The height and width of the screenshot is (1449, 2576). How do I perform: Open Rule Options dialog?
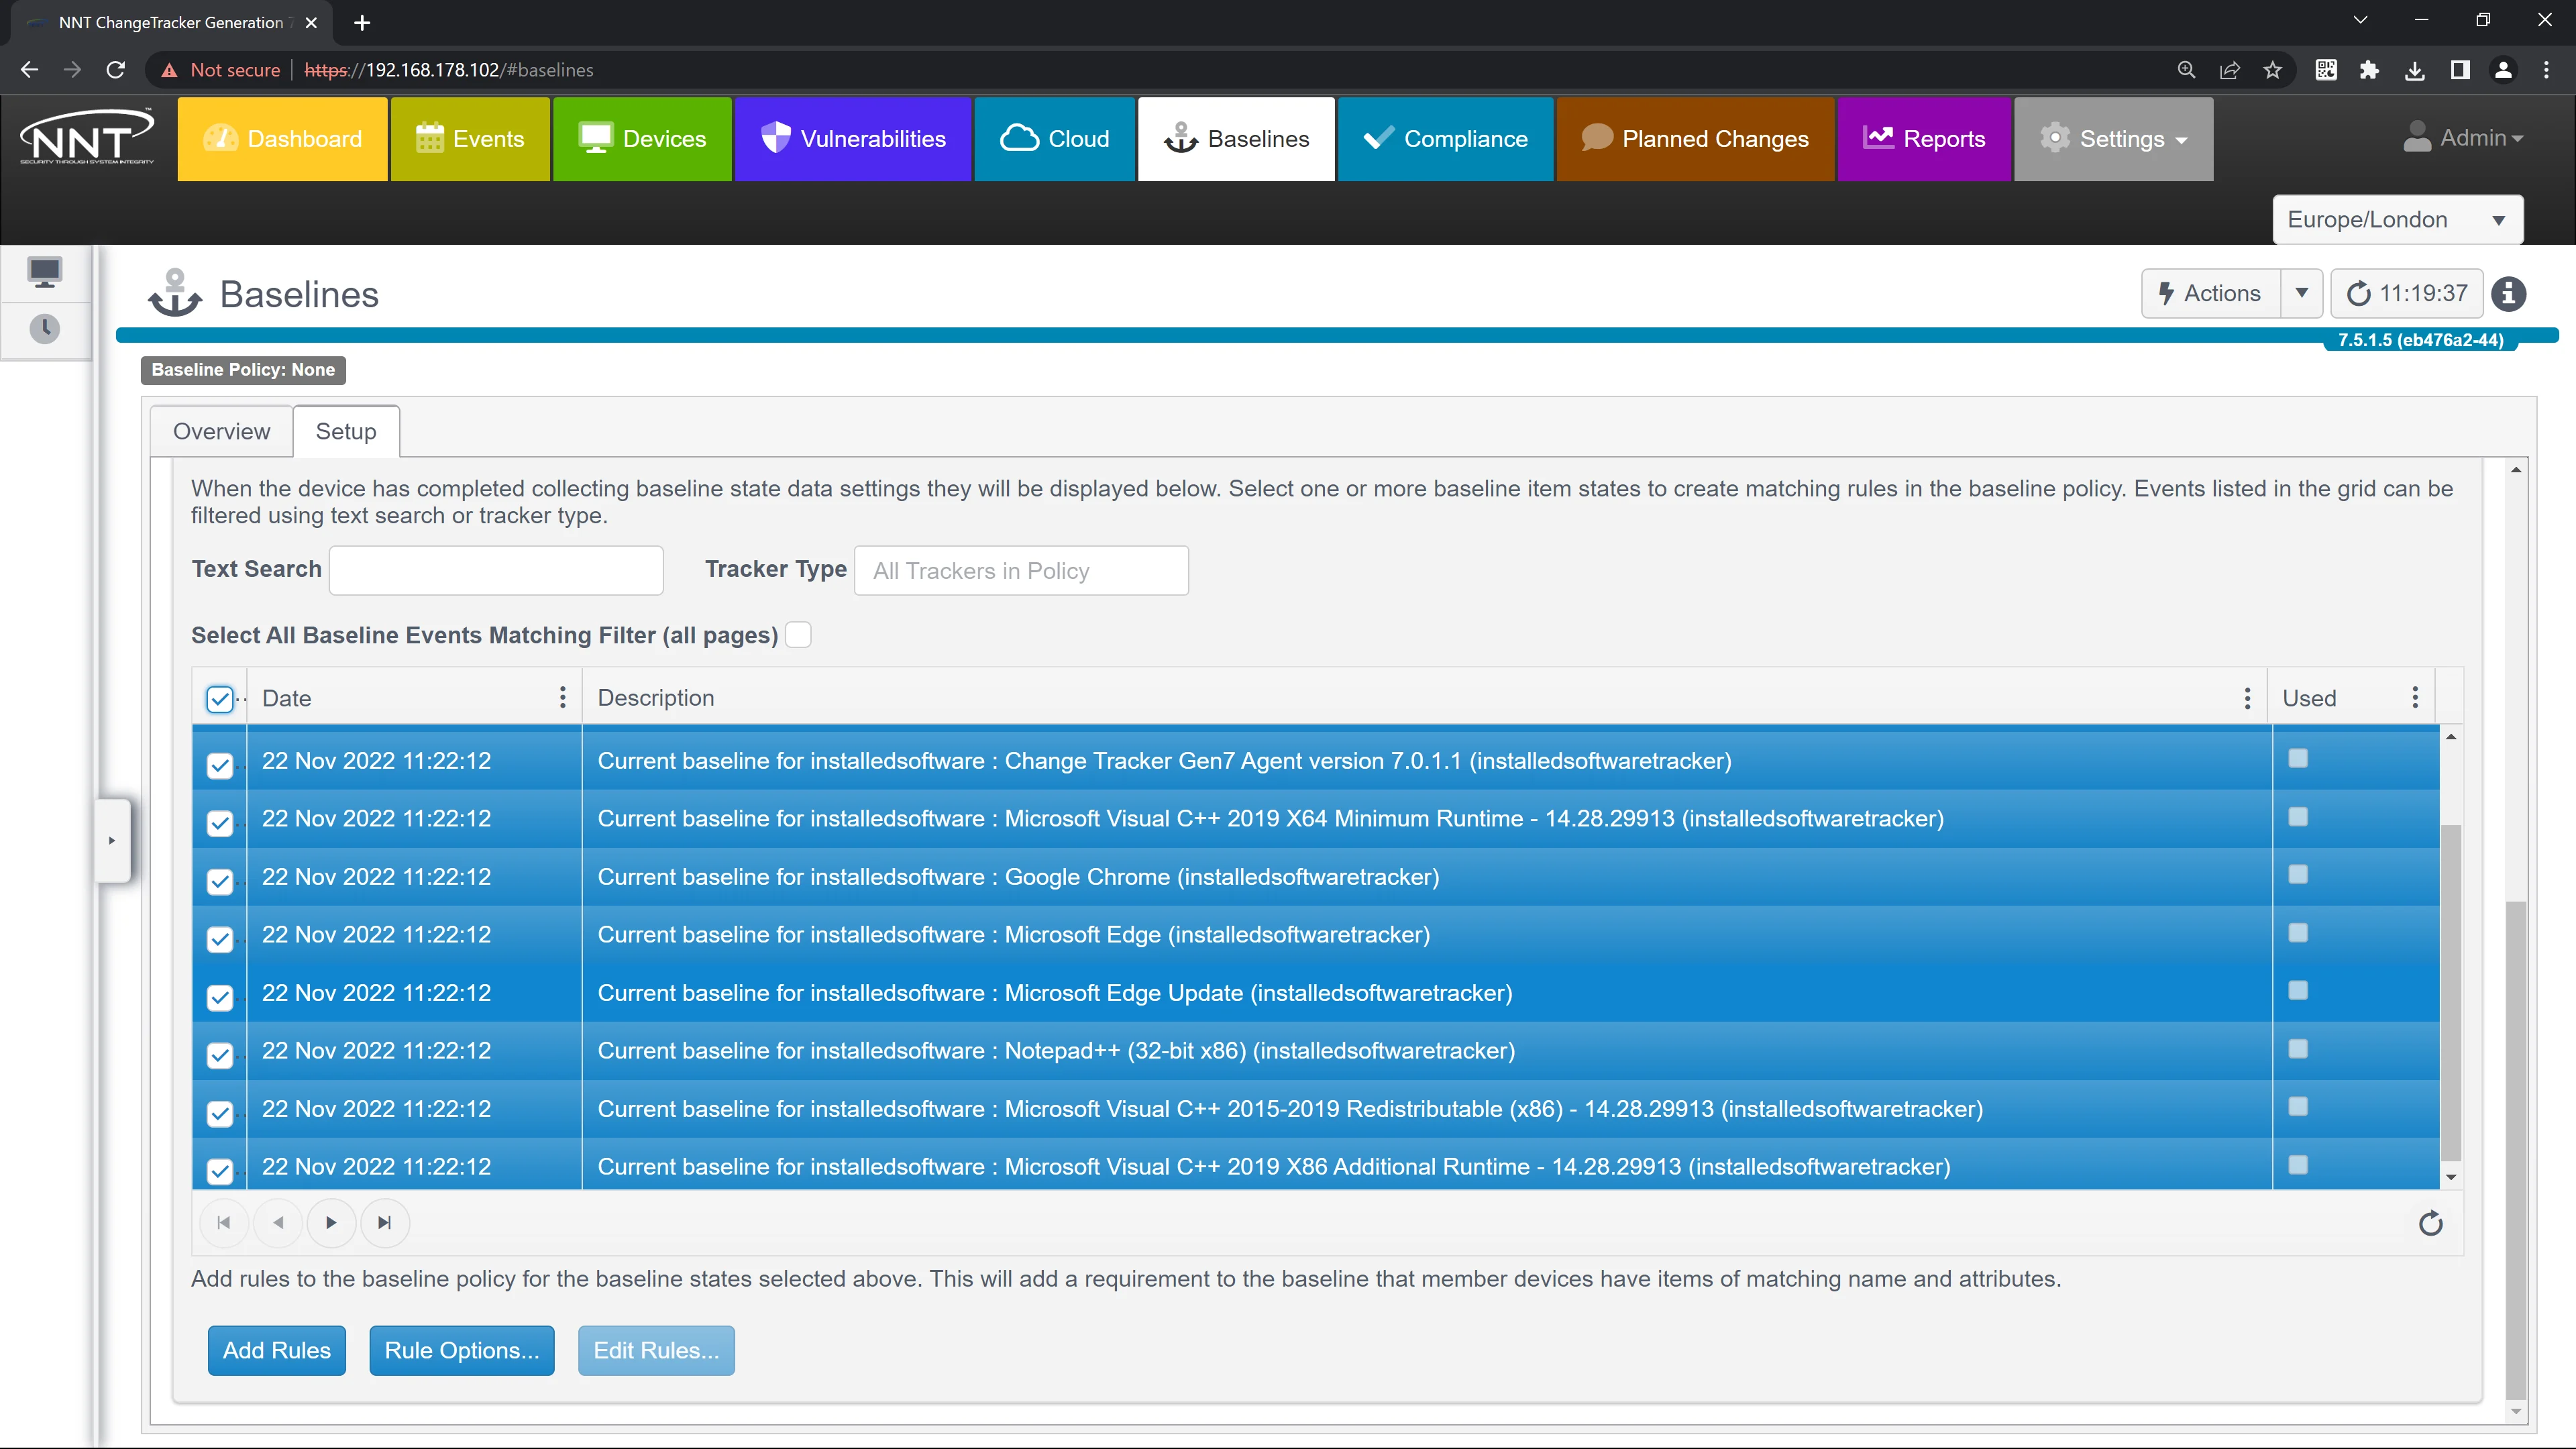[x=461, y=1350]
